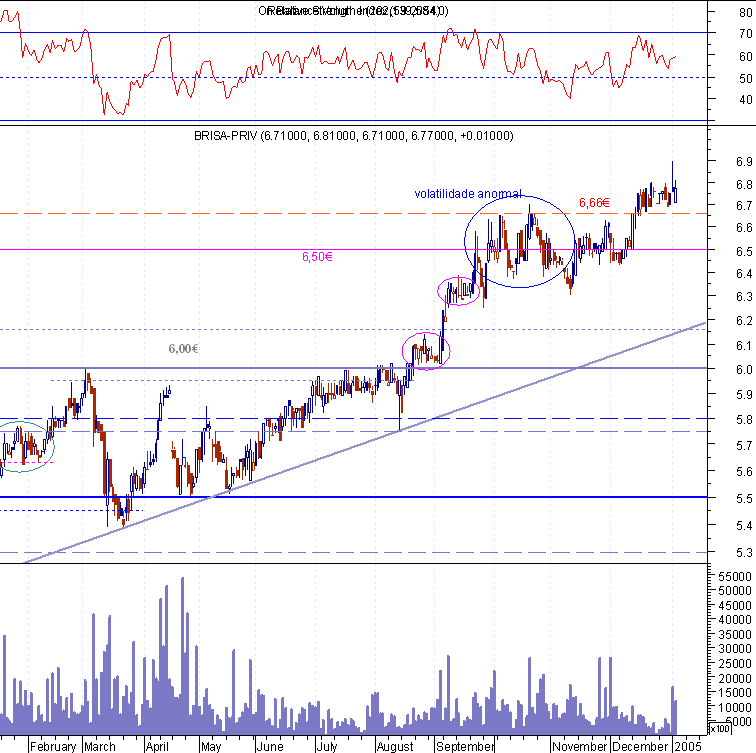Click the 2005 year label
Image resolution: width=756 pixels, height=753 pixels.
[688, 746]
